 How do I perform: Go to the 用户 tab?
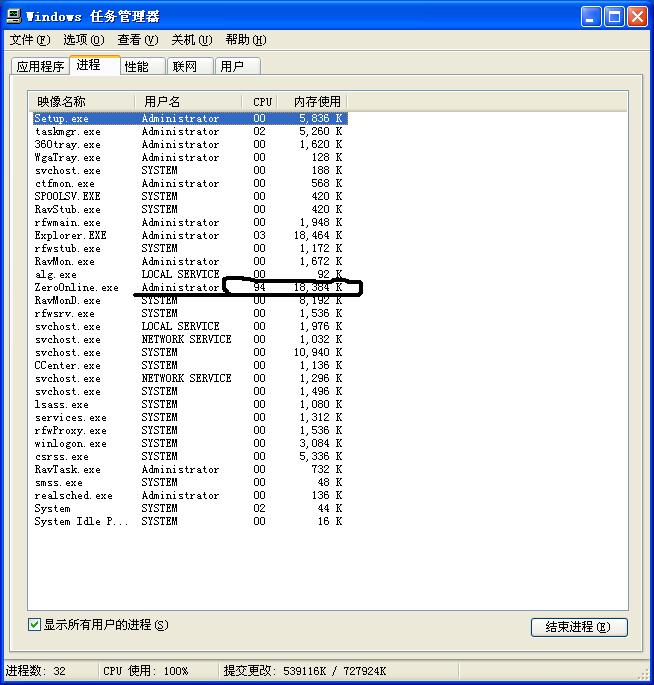coord(238,66)
